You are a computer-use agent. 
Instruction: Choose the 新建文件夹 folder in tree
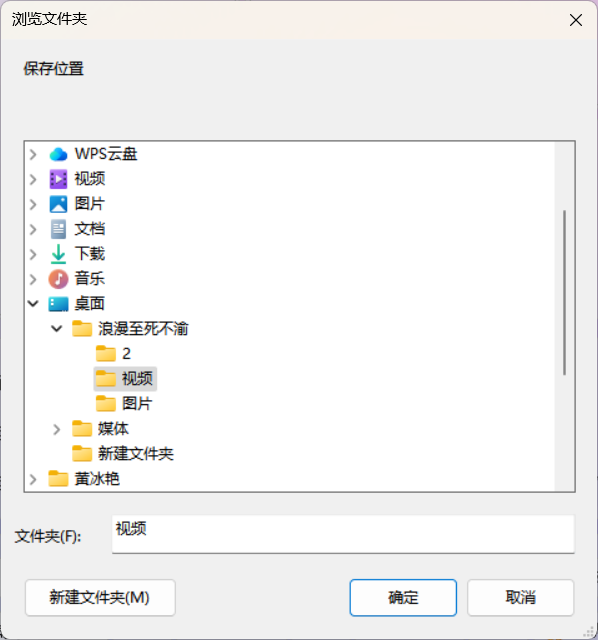click(x=123, y=453)
